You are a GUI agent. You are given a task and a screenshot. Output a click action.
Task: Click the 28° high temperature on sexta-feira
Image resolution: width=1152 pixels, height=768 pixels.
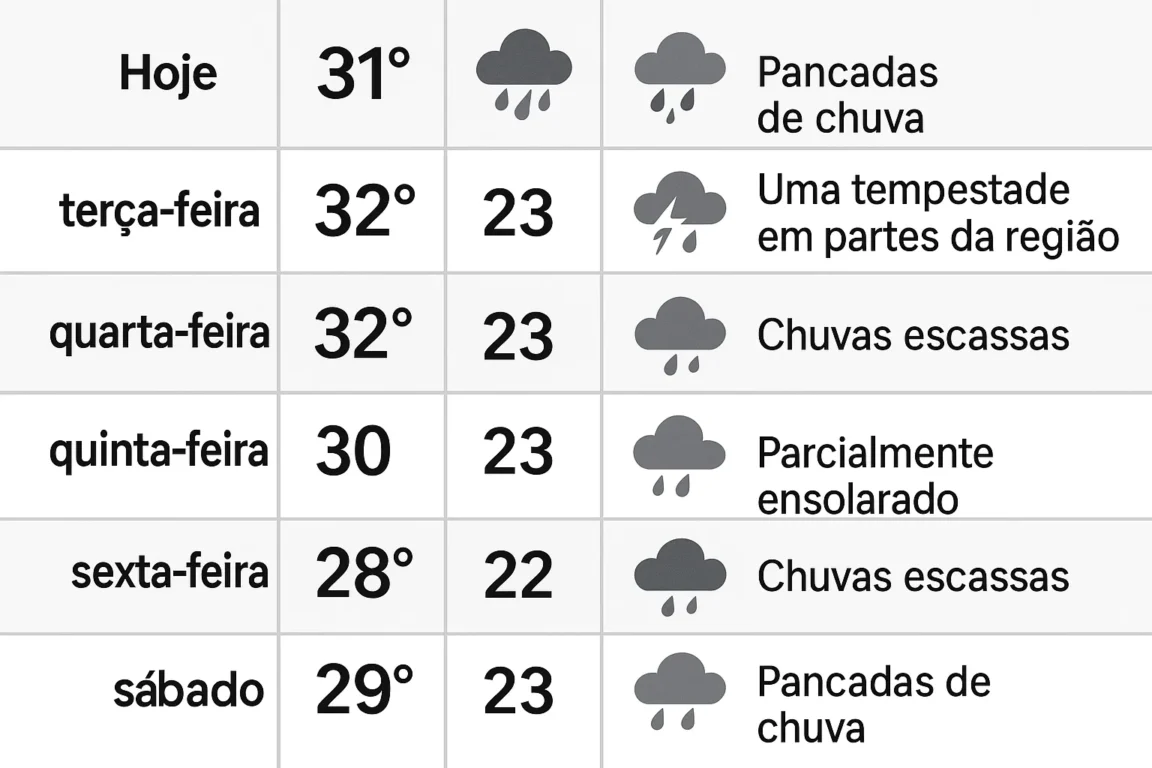click(364, 573)
